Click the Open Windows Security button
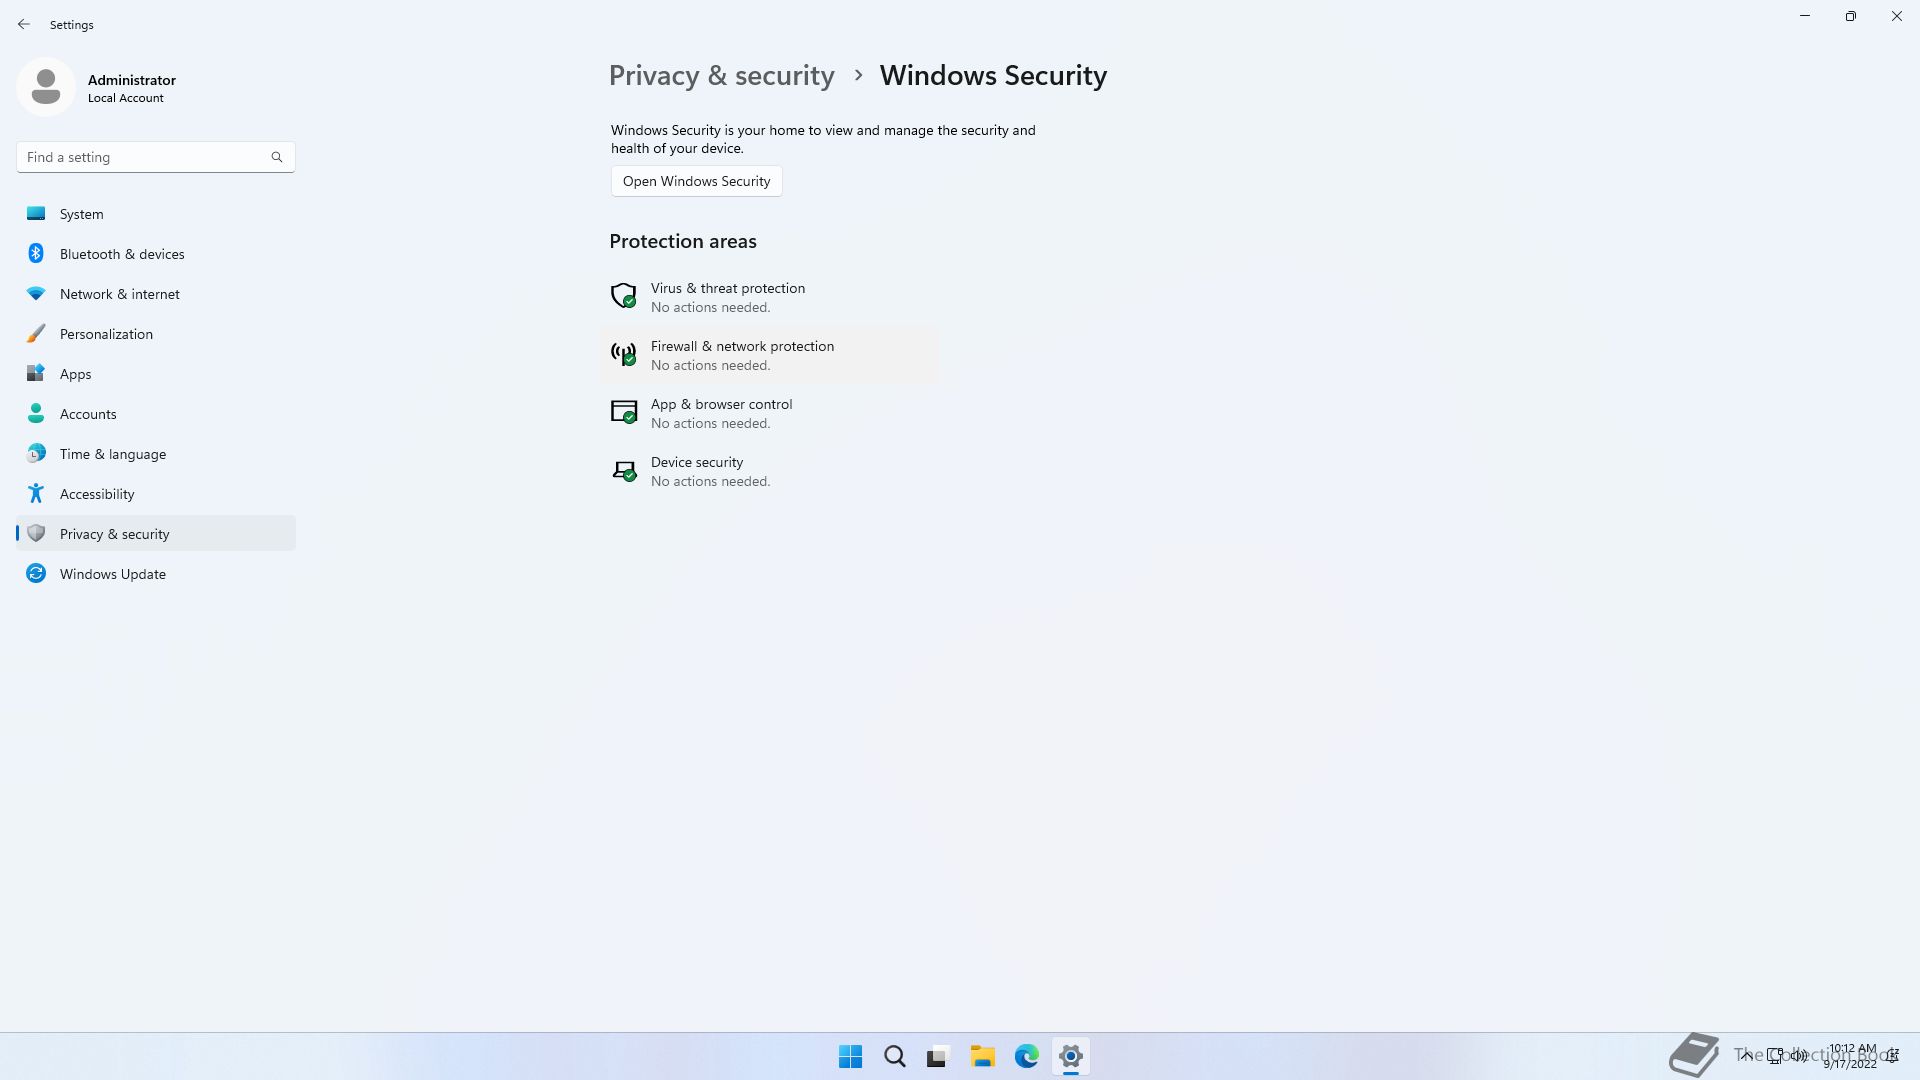The image size is (1920, 1080). 696,181
